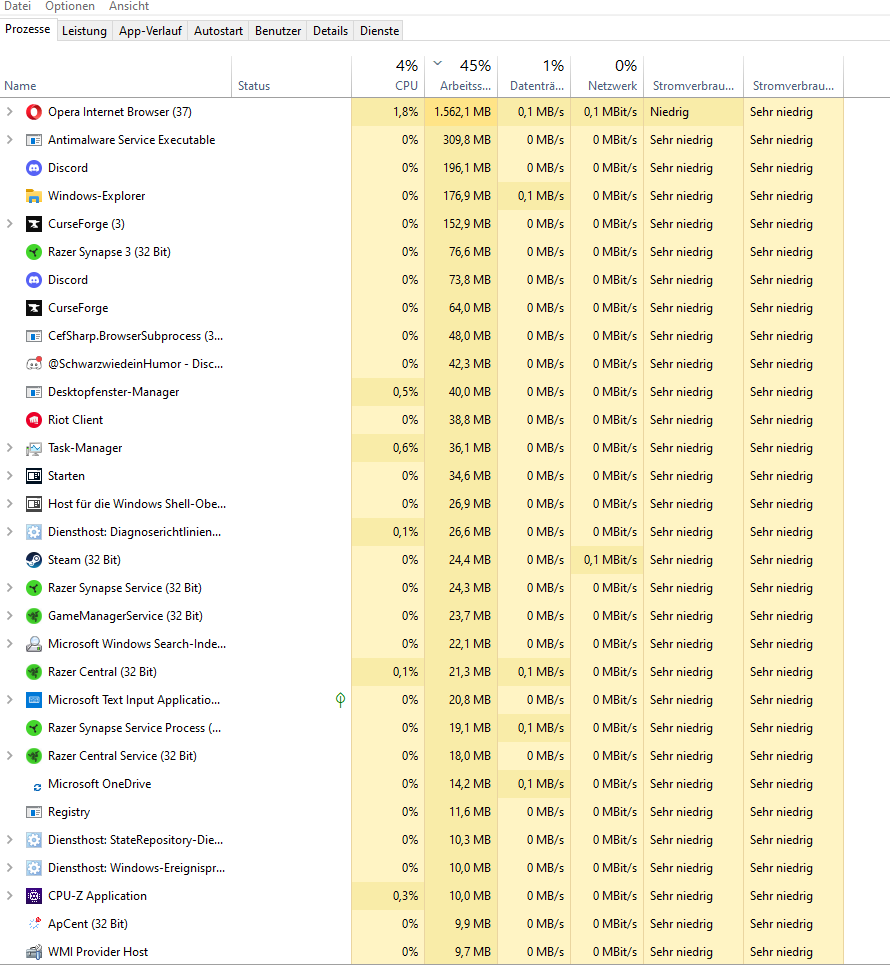Select the Desktopfenster-Manager process name
Viewport: 890px width, 970px height.
pos(113,392)
